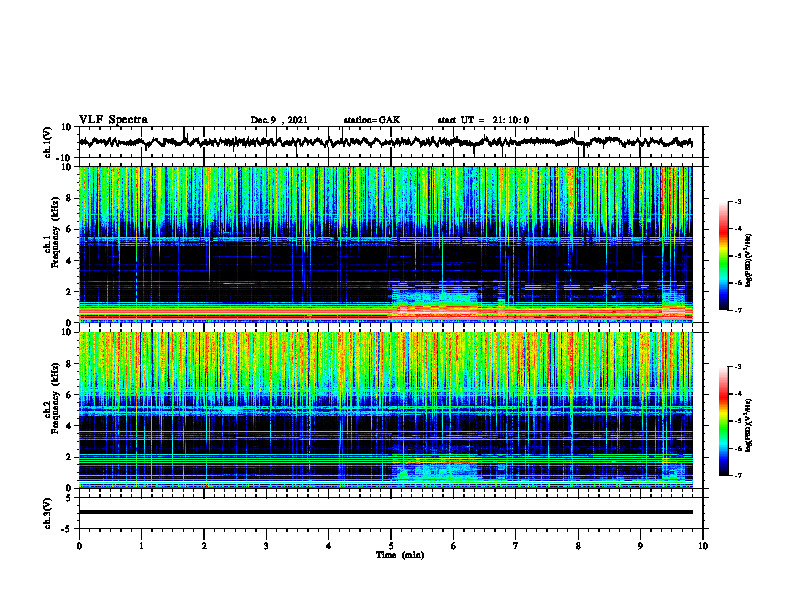Viewport: 792px width, 612px height.
Task: Click the "-3" label on the ch.2 color scale
Action: pos(738,367)
